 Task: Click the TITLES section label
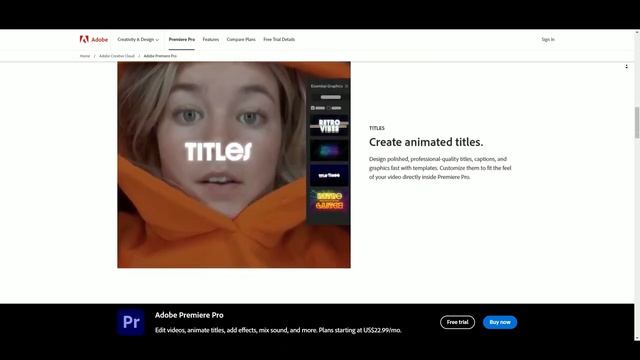click(377, 128)
